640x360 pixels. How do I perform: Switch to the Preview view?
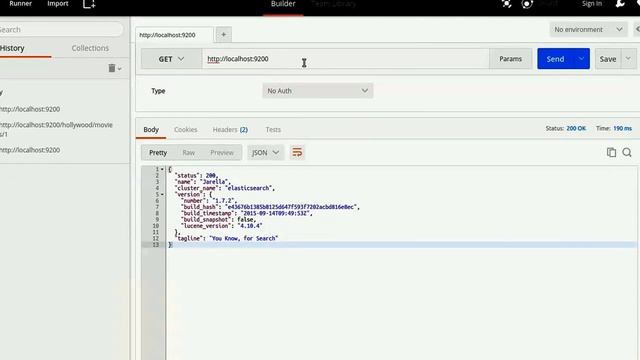(x=222, y=153)
